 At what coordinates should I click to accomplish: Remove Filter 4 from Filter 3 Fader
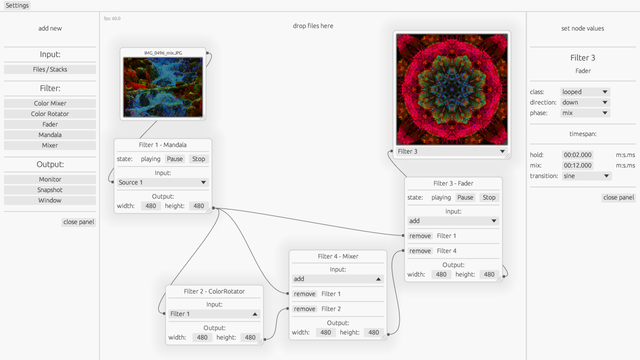tap(420, 251)
